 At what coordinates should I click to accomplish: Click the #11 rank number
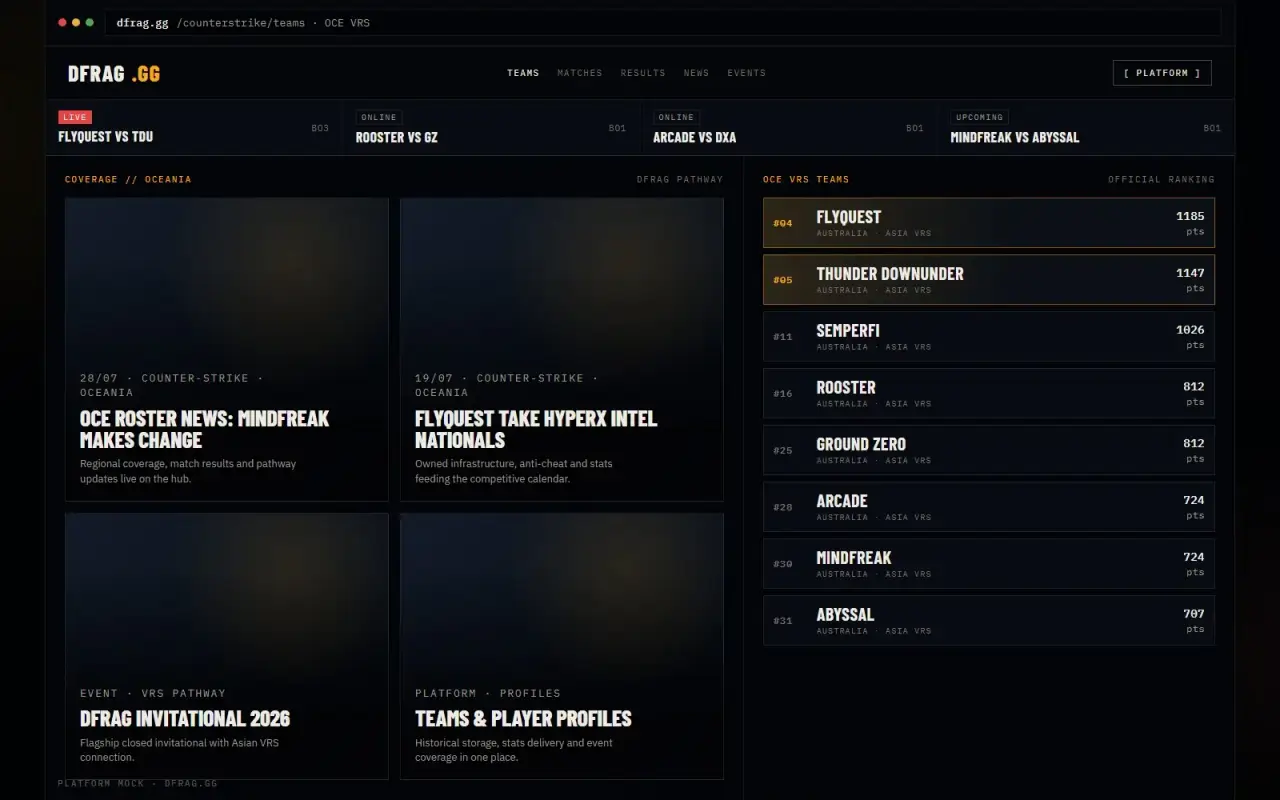pos(783,337)
